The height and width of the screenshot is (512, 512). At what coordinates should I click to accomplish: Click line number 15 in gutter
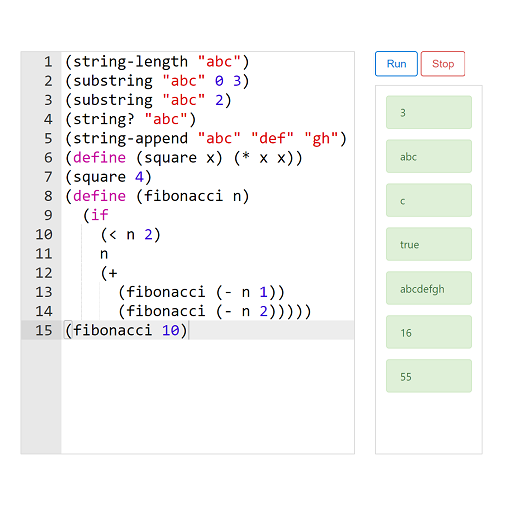(x=44, y=331)
